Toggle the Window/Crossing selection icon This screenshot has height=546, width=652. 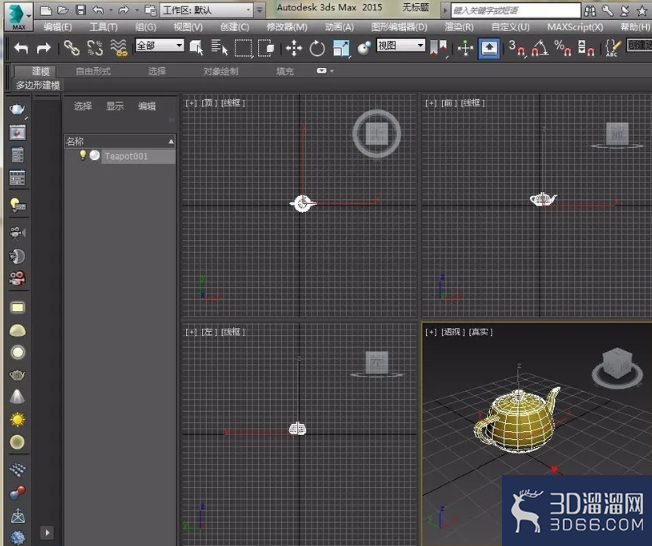[266, 48]
